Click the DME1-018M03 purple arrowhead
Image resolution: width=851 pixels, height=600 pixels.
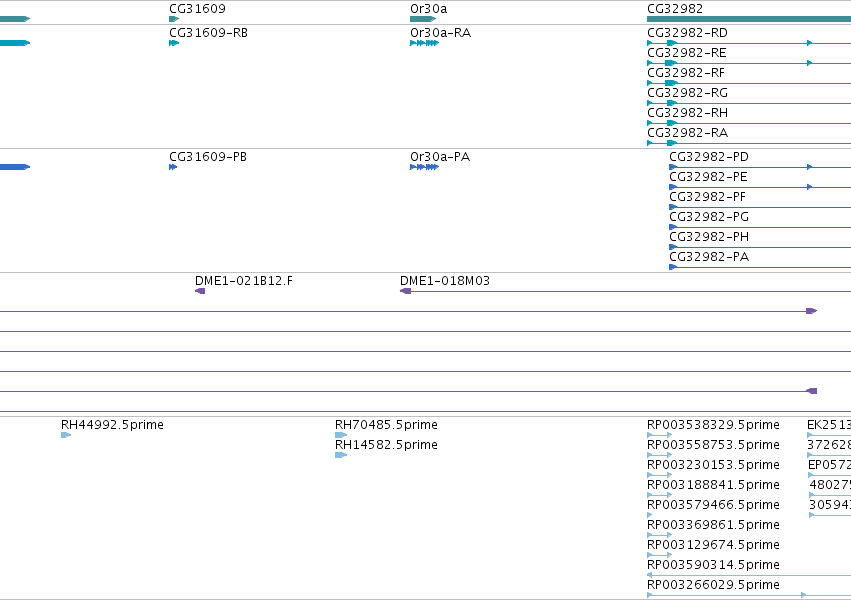[x=405, y=291]
